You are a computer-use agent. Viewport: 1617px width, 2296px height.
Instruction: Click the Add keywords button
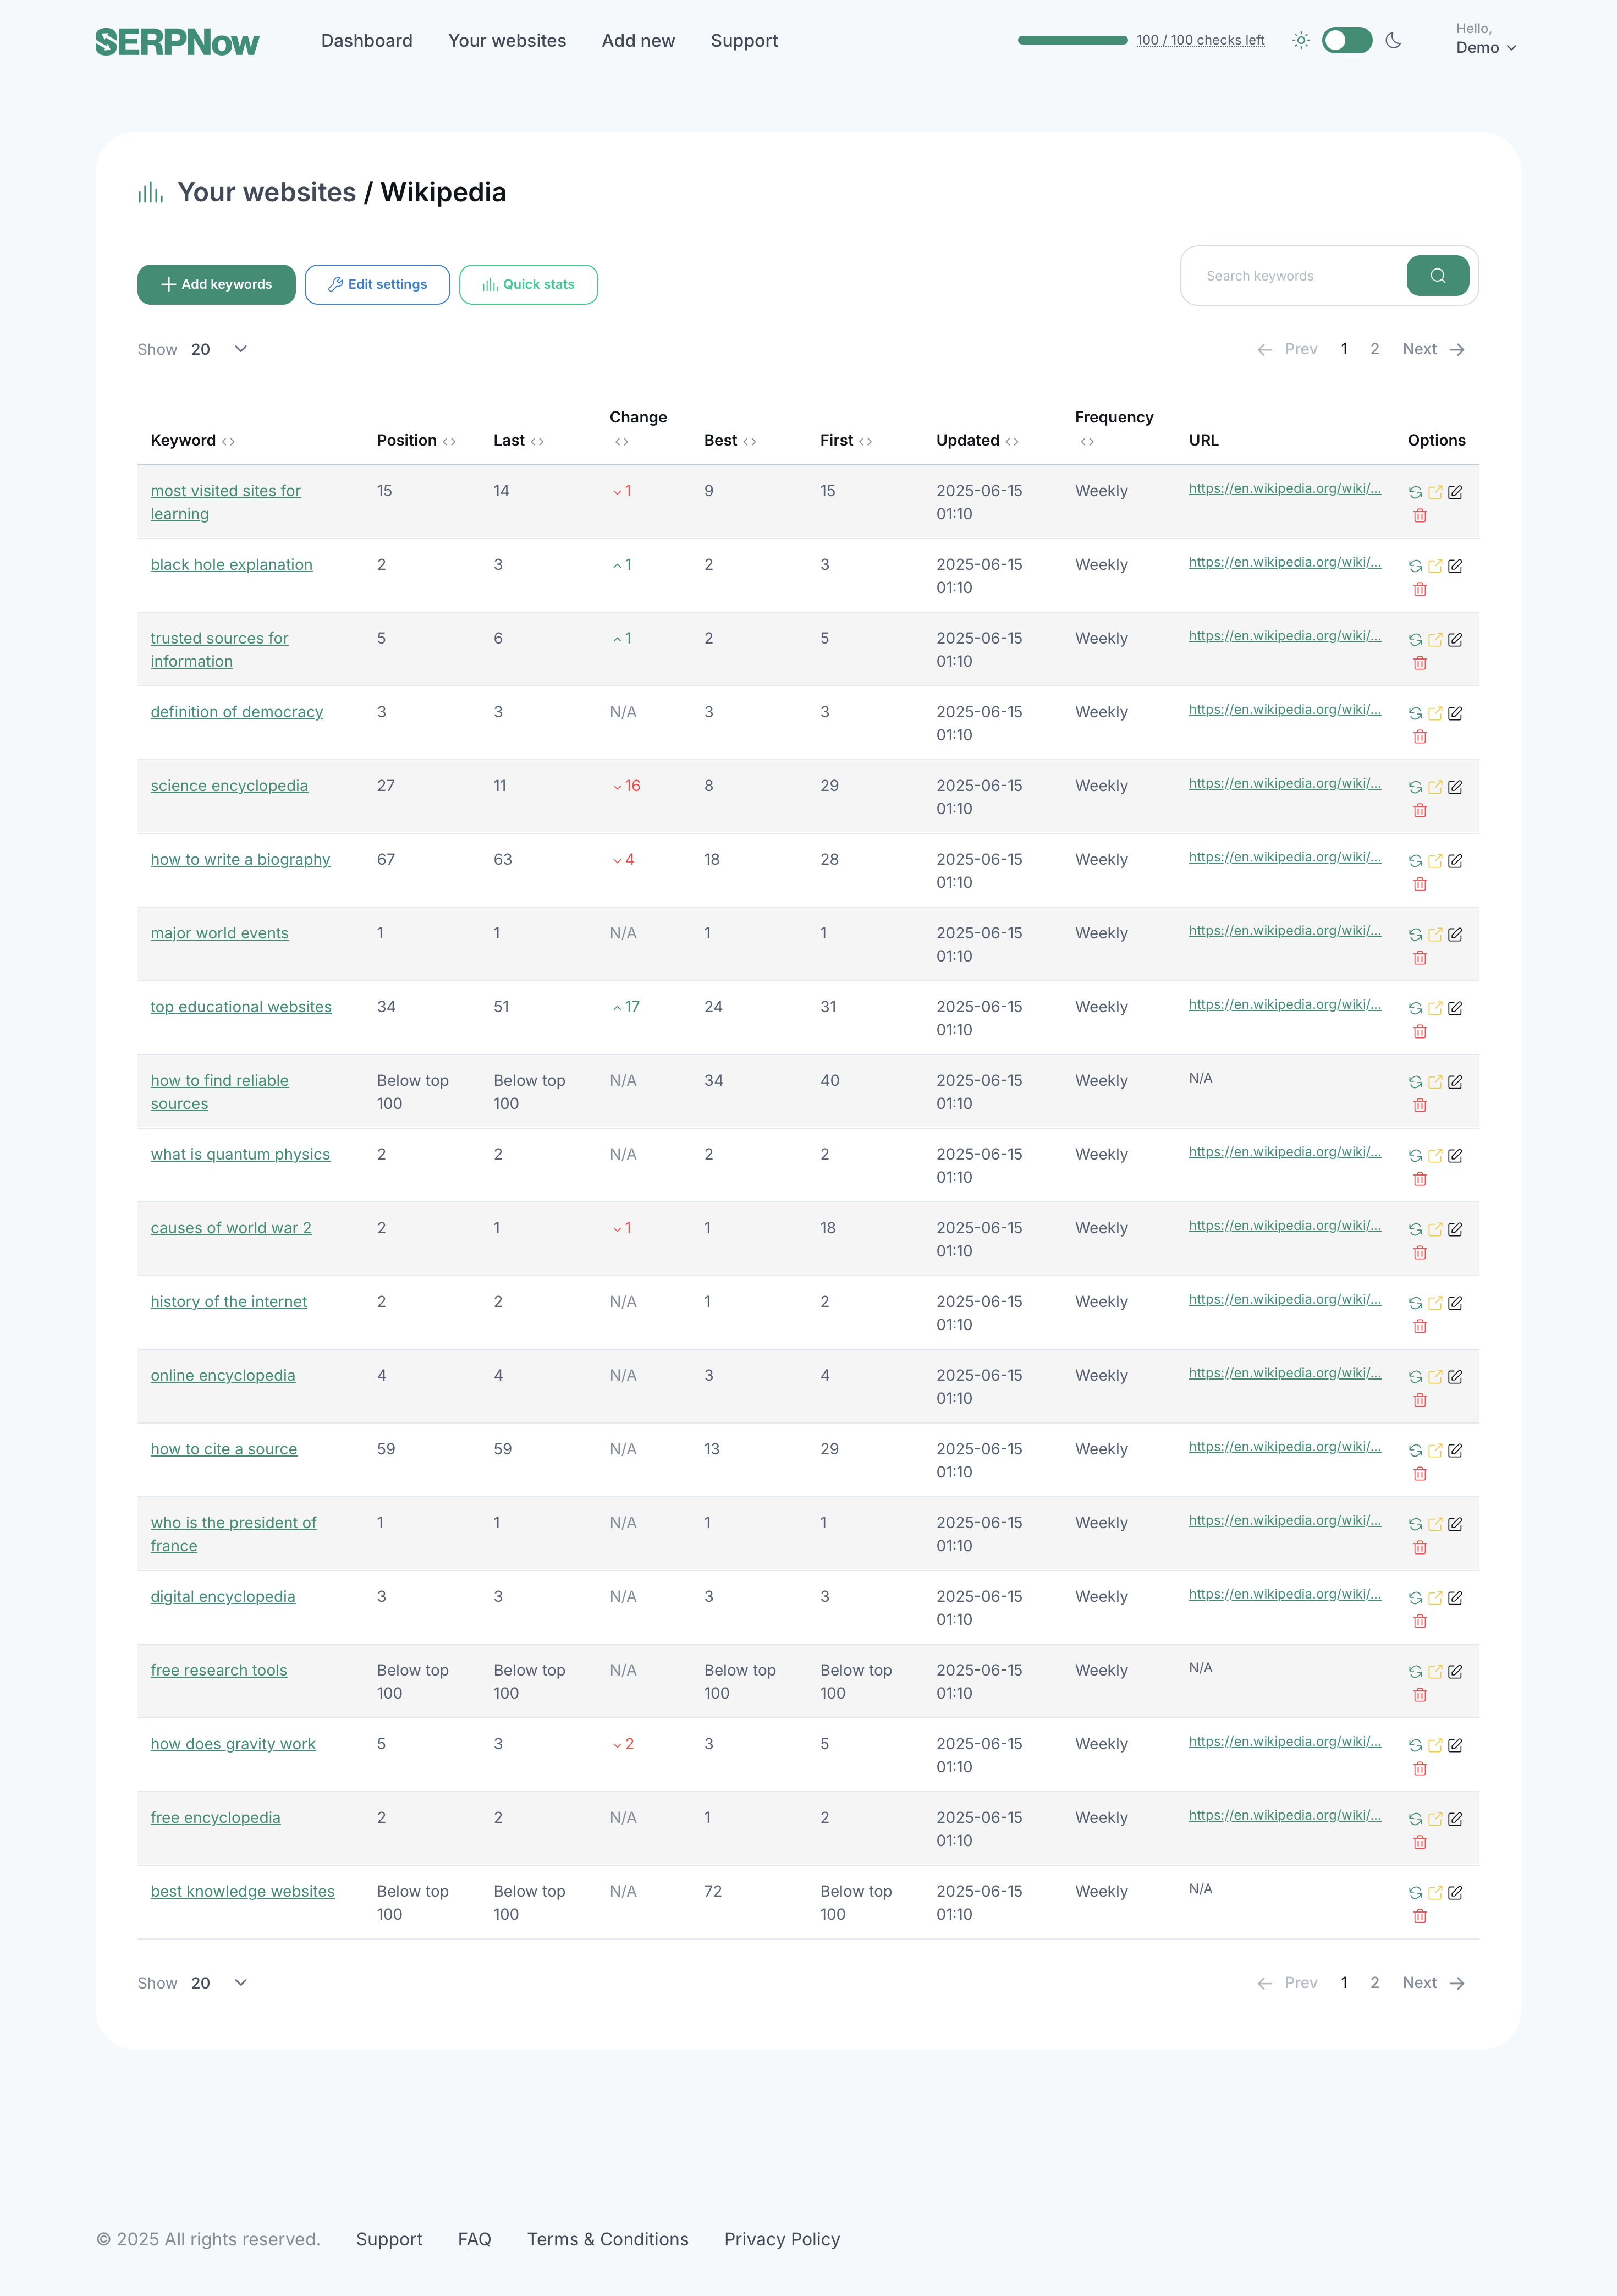tap(216, 285)
